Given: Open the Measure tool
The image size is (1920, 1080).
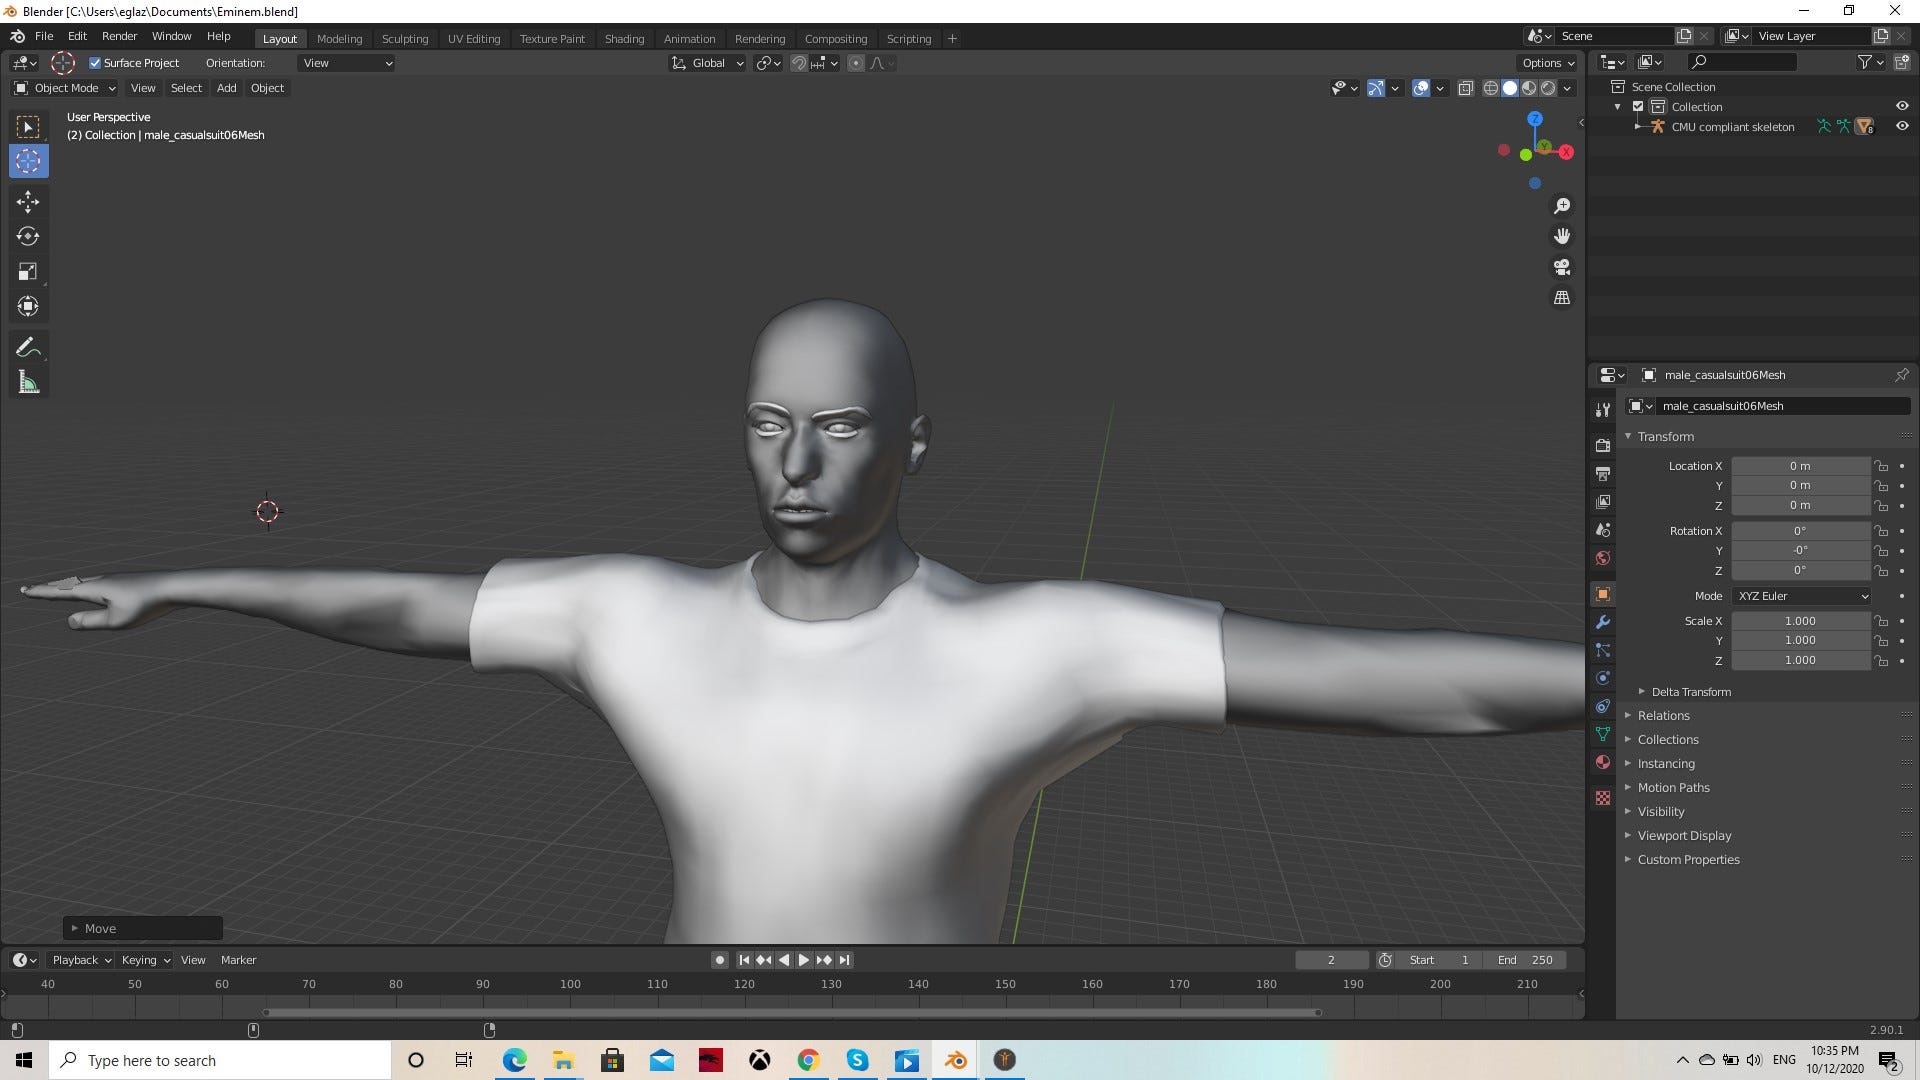Looking at the screenshot, I should pyautogui.click(x=28, y=381).
